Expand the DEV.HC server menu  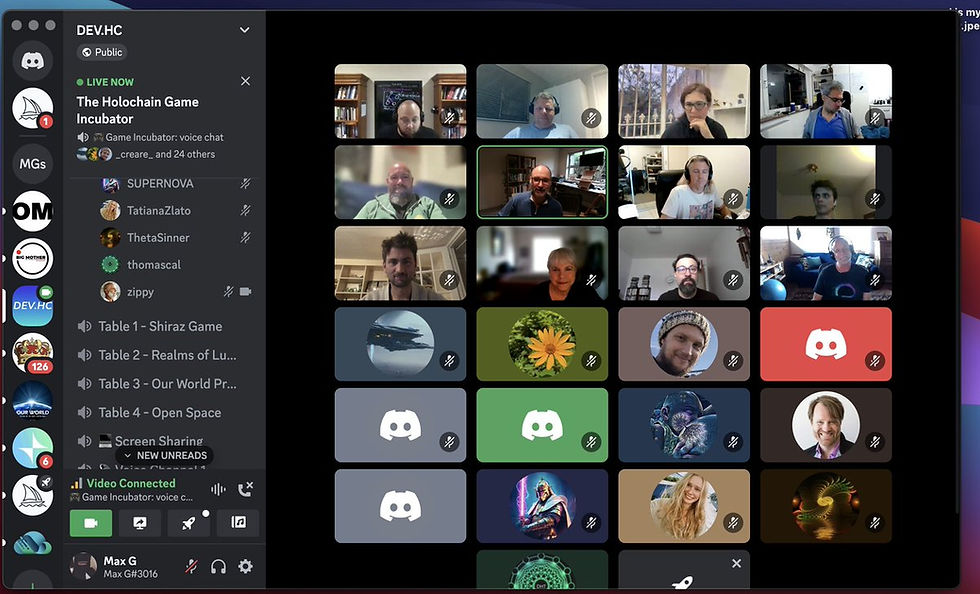point(244,30)
